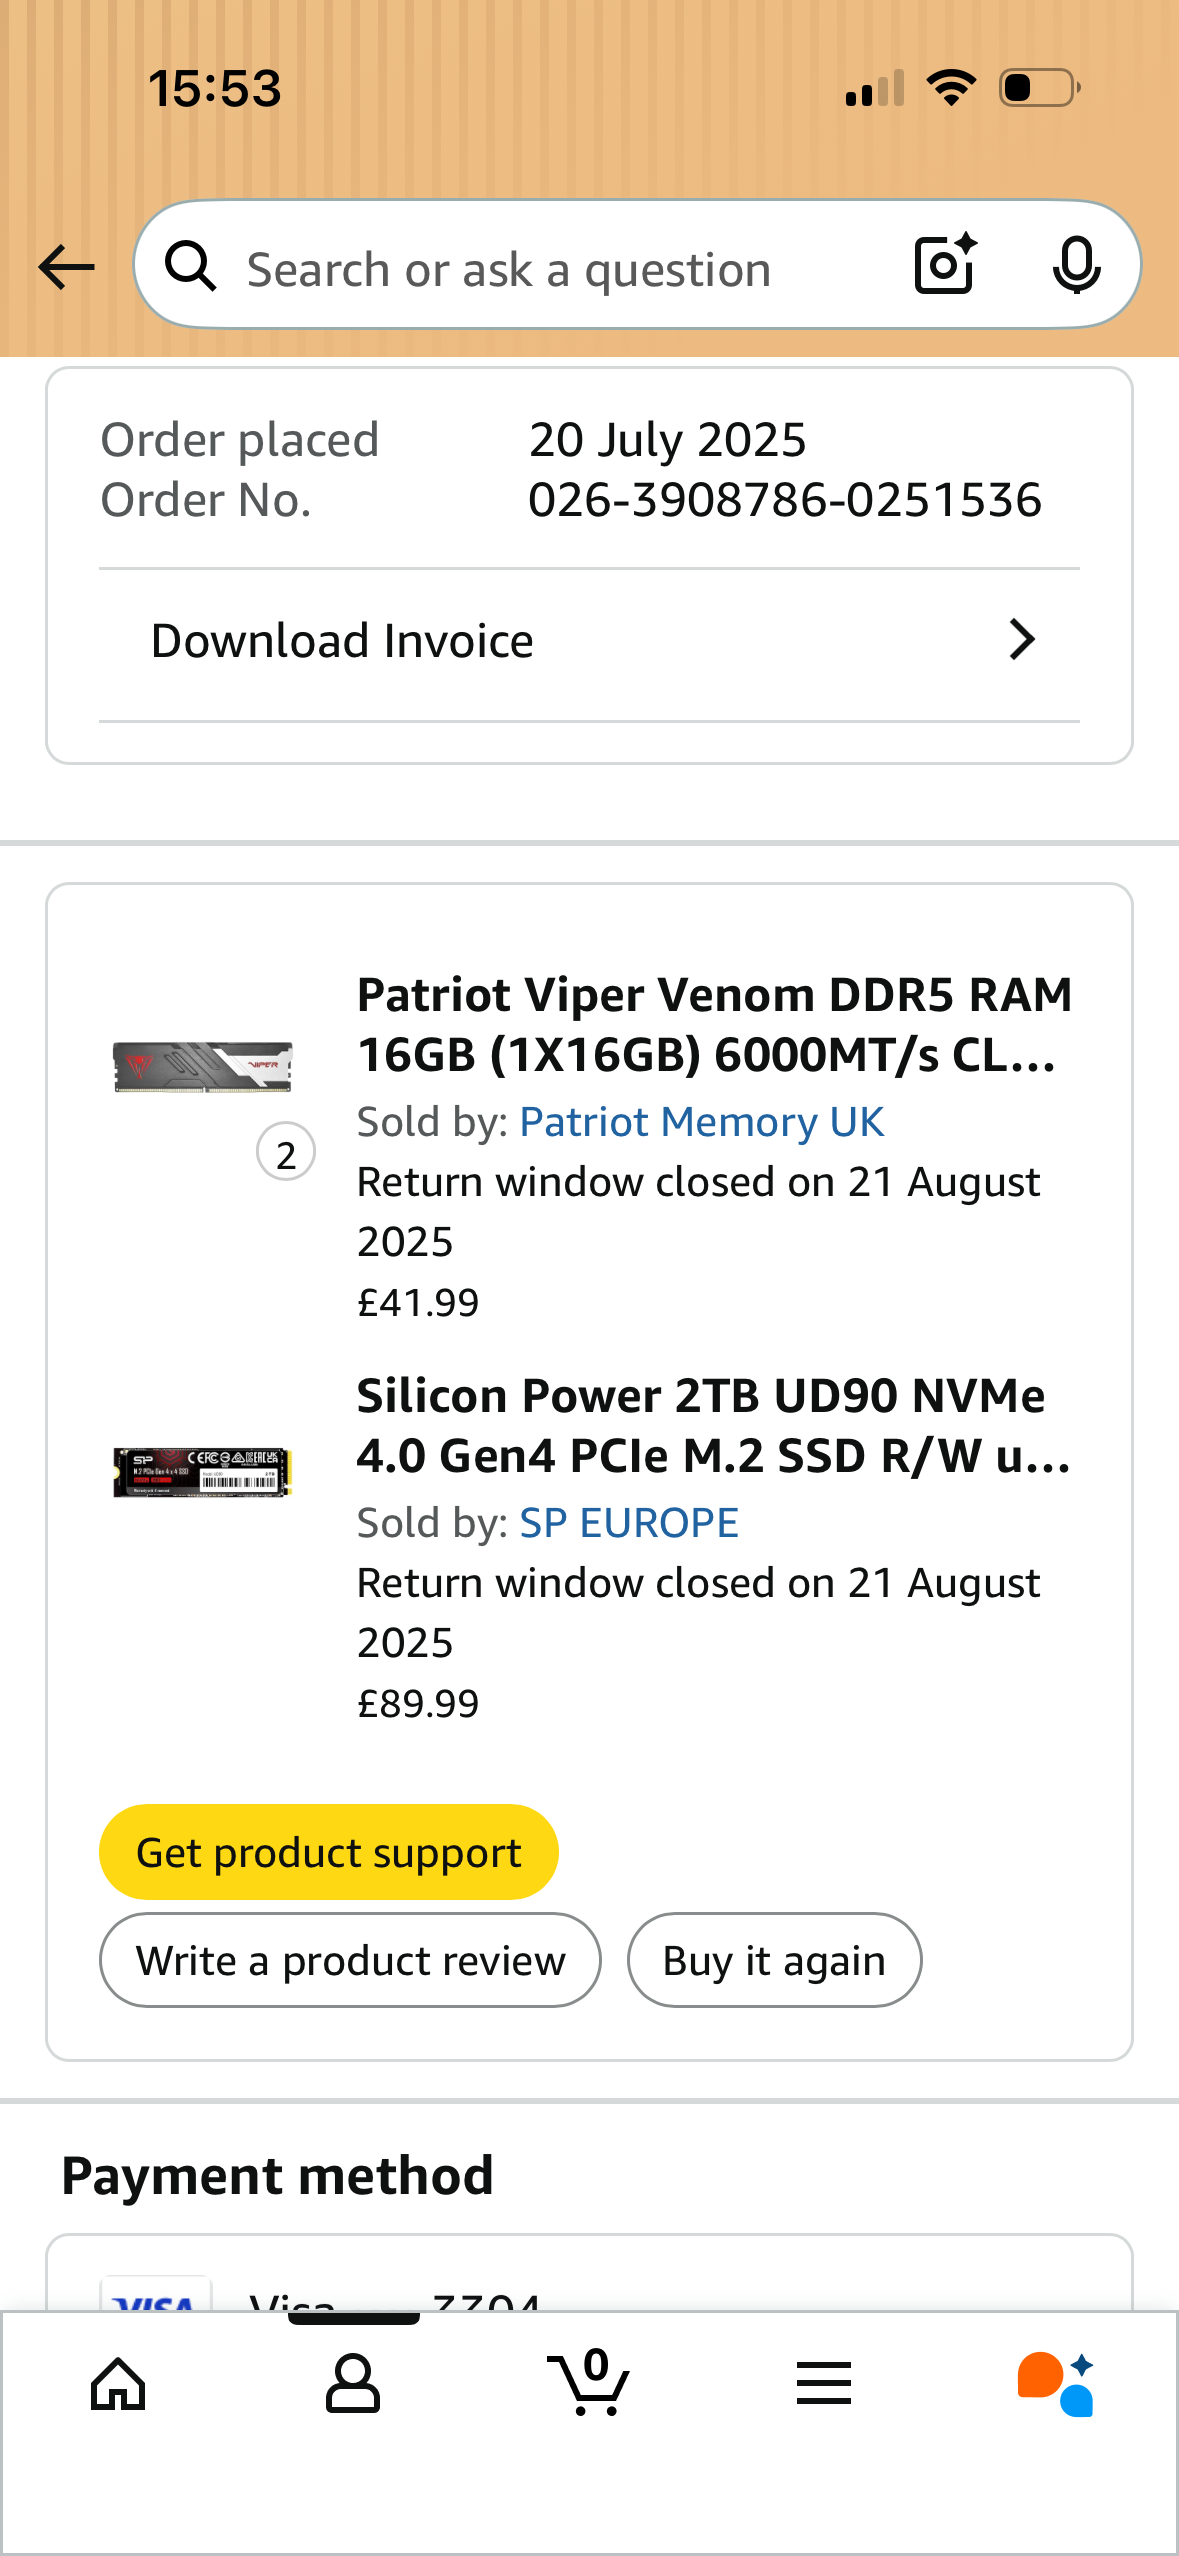Open the shopping cart icon
Screen dimensions: 1179x2556
pyautogui.click(x=590, y=2384)
